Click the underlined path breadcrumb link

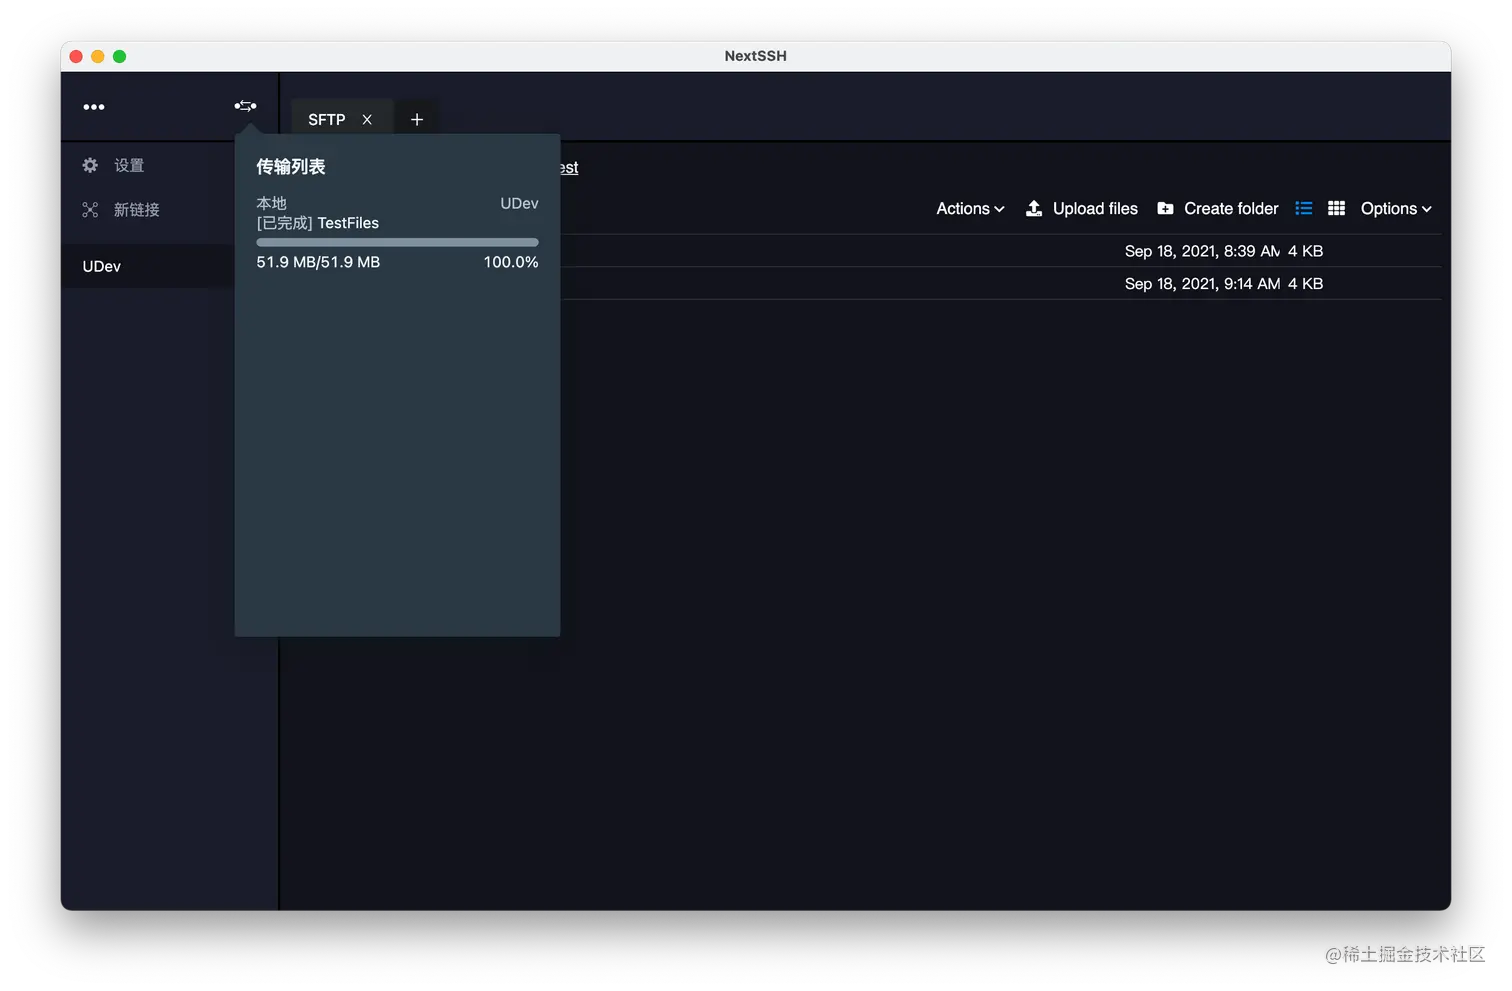(569, 167)
